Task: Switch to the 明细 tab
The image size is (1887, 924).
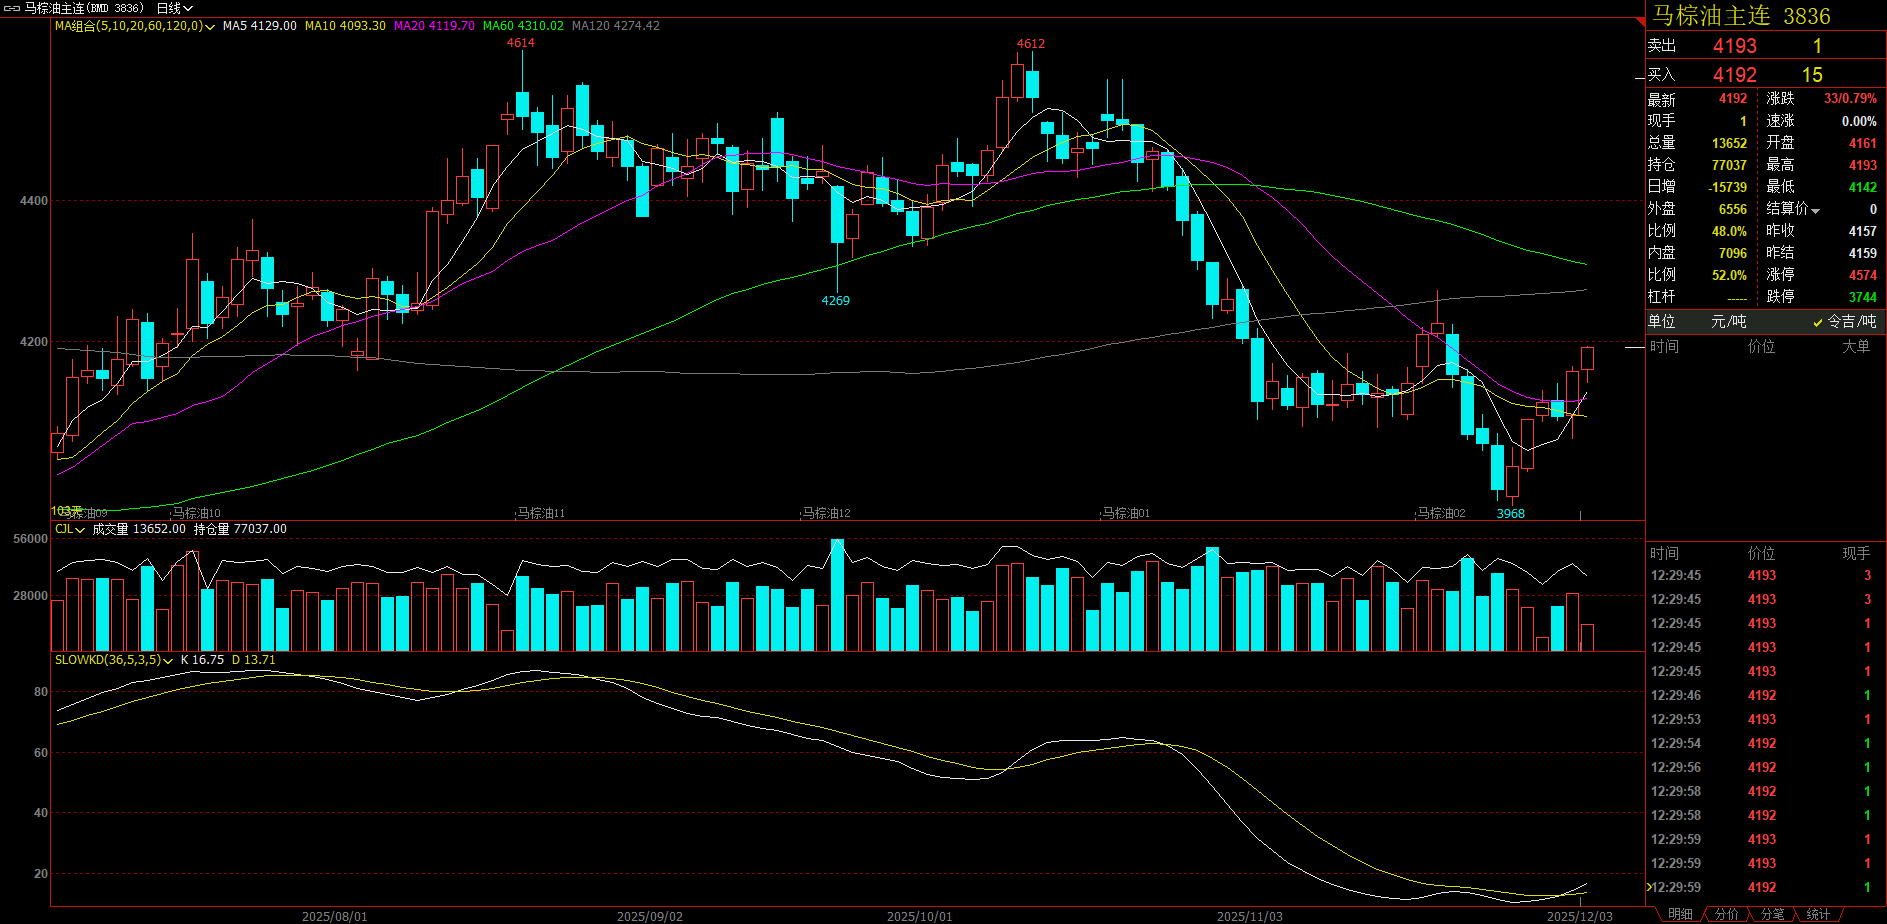Action: pos(1680,914)
